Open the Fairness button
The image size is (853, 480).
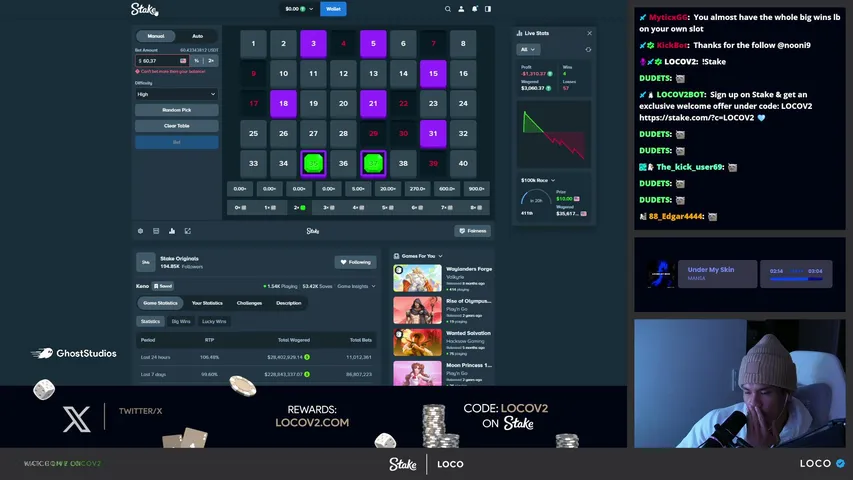tap(473, 231)
